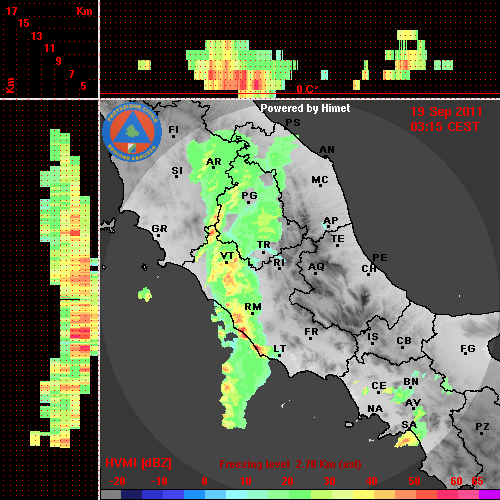Pick the gray segment of the dBZ color bar
The height and width of the screenshot is (500, 500).
click(x=111, y=495)
